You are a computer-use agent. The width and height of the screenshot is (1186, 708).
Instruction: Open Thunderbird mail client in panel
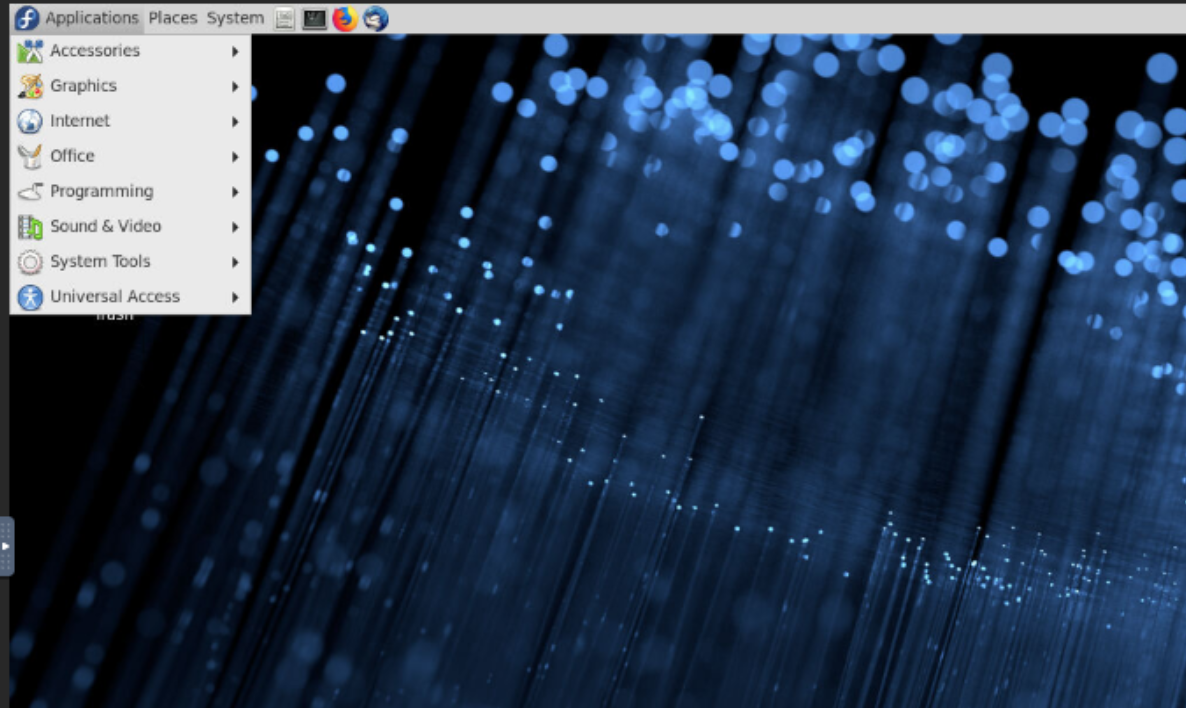coord(376,18)
